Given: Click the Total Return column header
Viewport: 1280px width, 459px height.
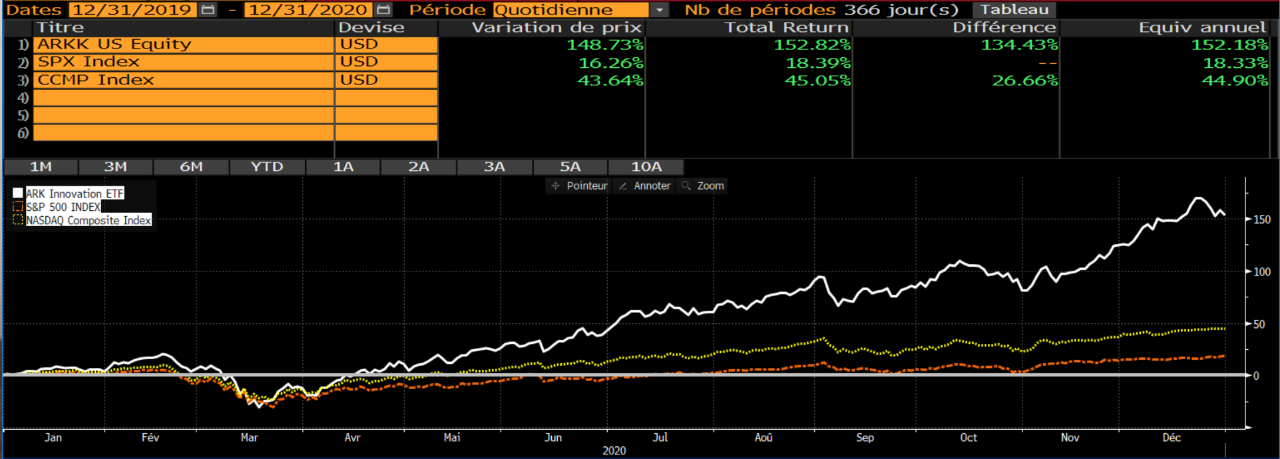Looking at the screenshot, I should pyautogui.click(x=787, y=27).
